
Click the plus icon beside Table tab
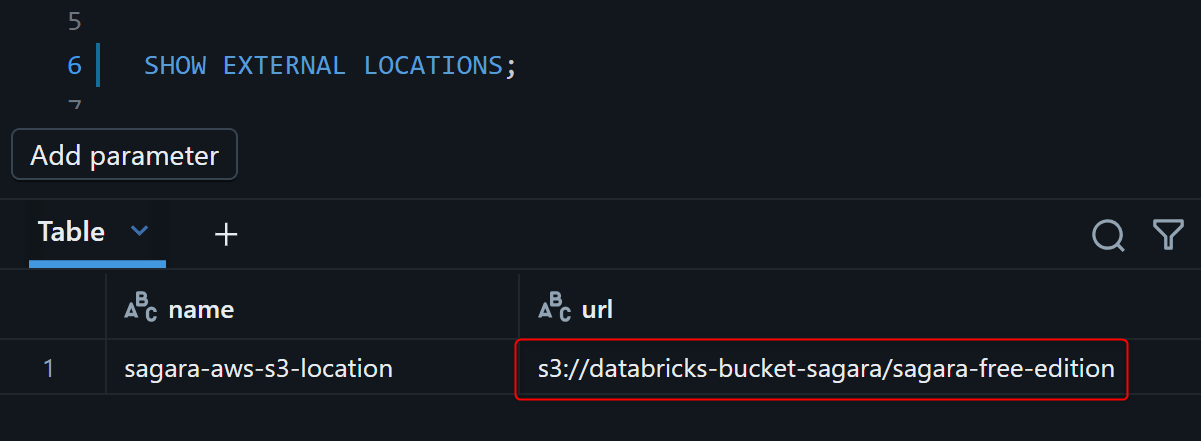click(x=227, y=234)
